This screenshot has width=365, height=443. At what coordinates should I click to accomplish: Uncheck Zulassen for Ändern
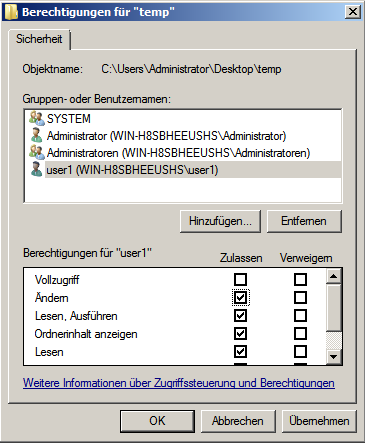point(240,297)
